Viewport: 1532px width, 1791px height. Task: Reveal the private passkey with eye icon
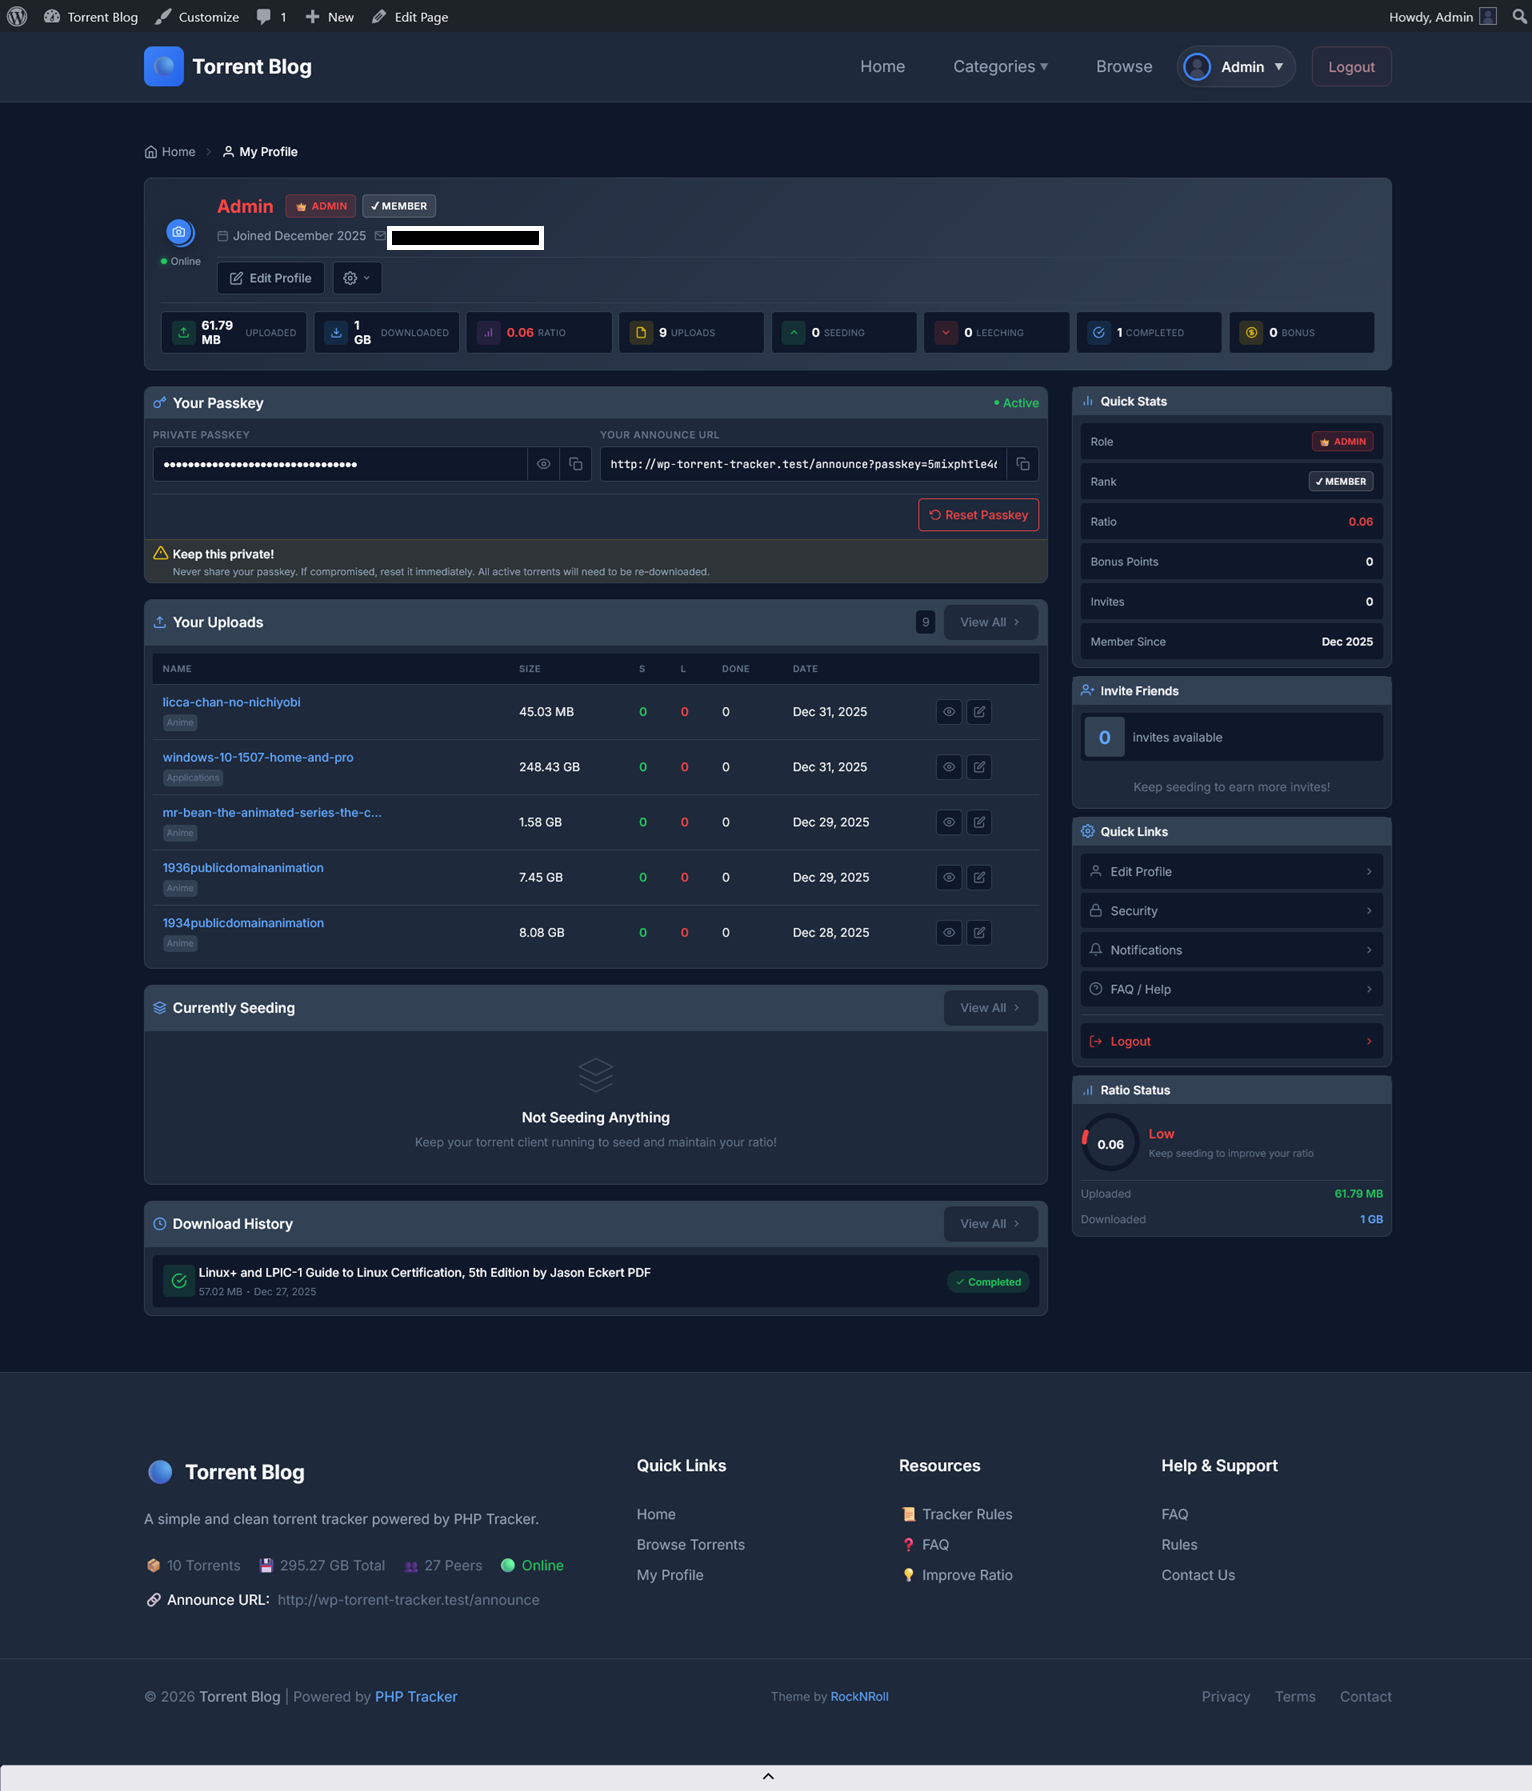pos(544,464)
